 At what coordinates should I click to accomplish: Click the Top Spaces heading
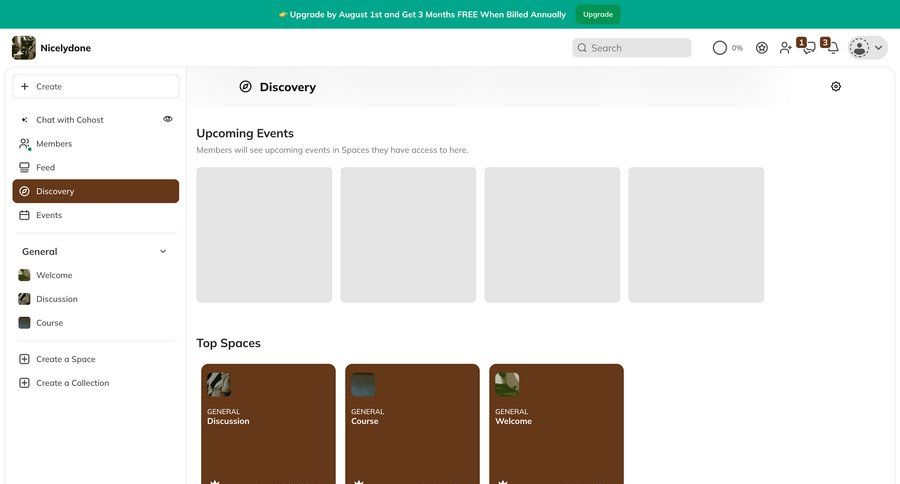(228, 343)
